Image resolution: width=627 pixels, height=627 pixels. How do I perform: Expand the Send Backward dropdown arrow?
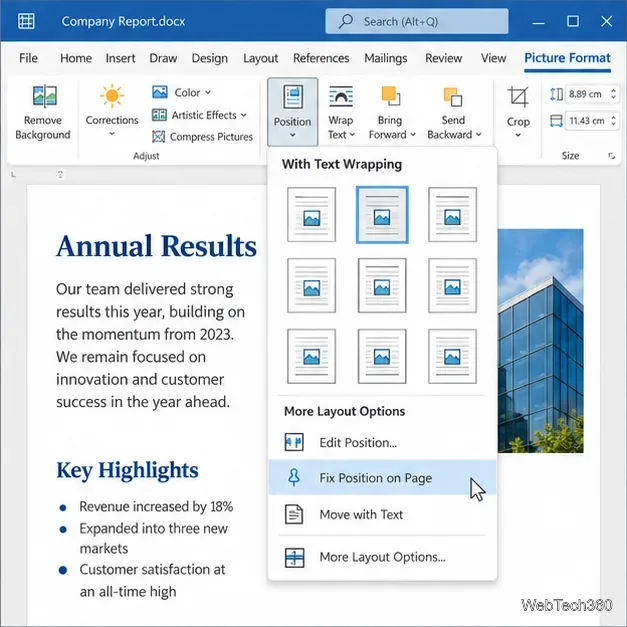(x=479, y=135)
